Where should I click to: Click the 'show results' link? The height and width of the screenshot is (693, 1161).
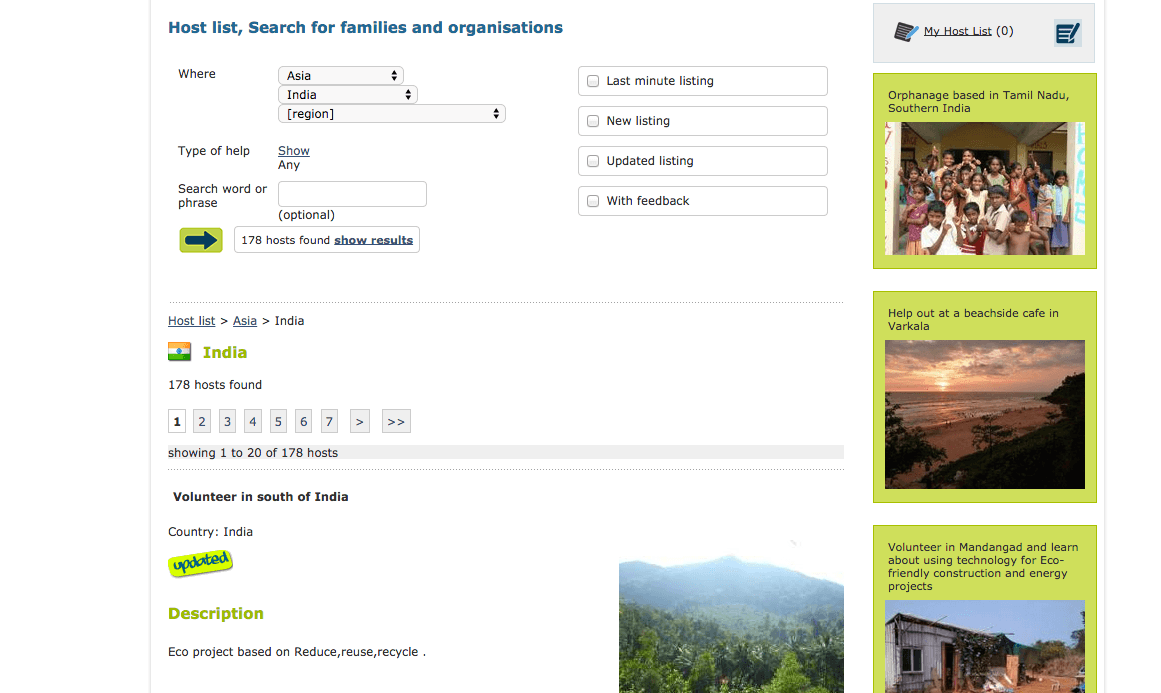(x=373, y=240)
